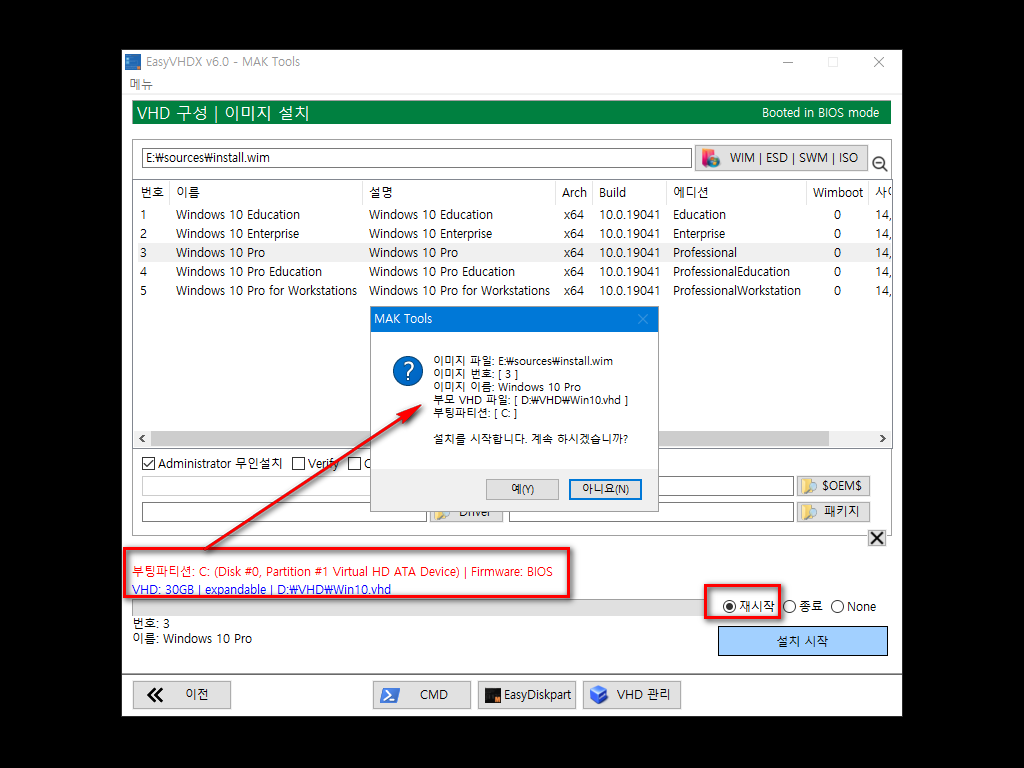
Task: Click the black X close icon near progress area
Action: 877,537
